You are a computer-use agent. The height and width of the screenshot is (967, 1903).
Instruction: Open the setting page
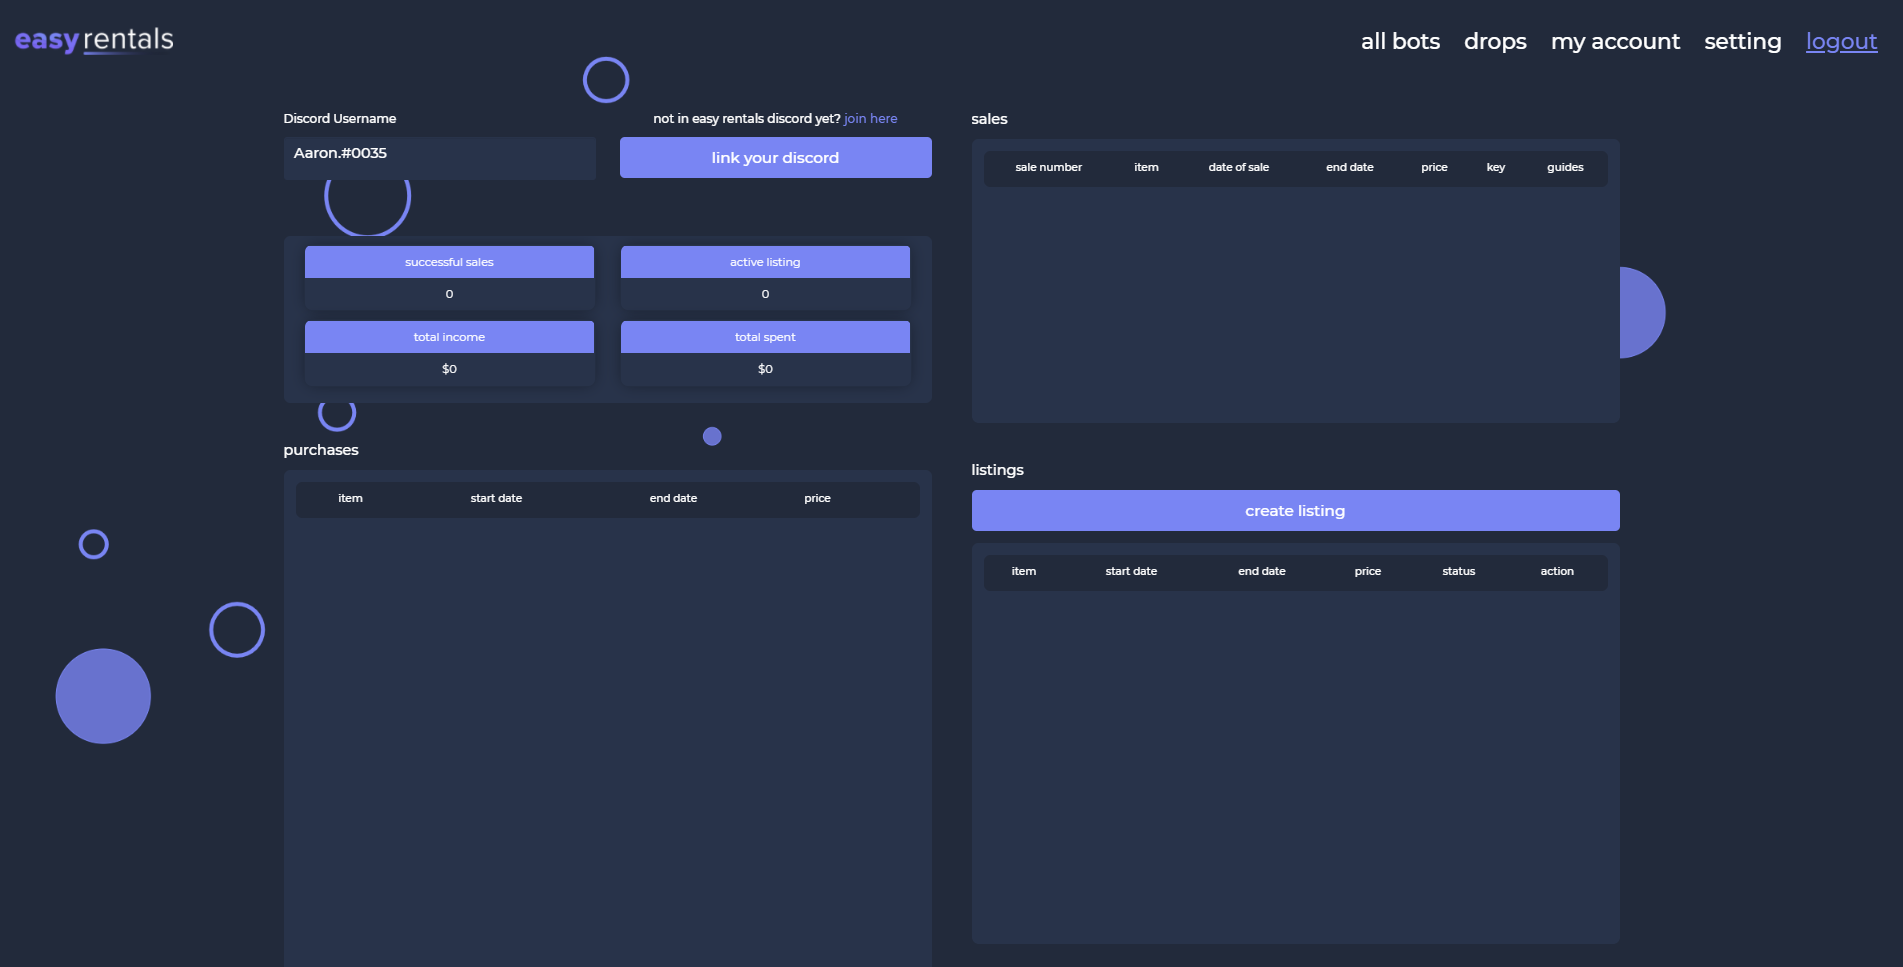(x=1742, y=41)
